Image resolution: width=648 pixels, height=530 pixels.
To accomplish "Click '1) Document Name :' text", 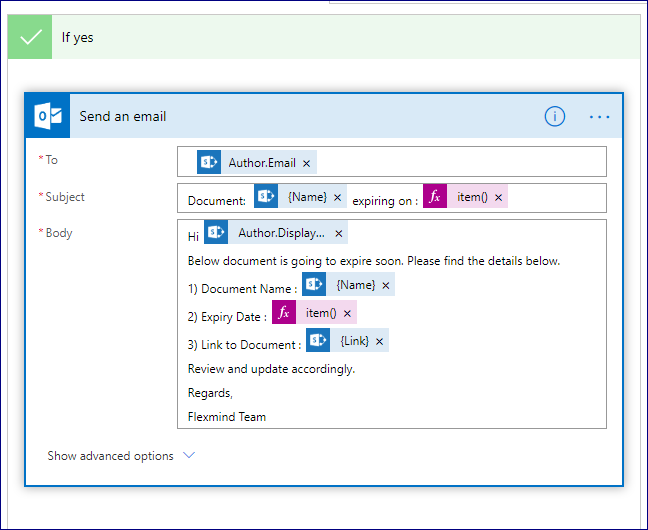I will coord(242,289).
